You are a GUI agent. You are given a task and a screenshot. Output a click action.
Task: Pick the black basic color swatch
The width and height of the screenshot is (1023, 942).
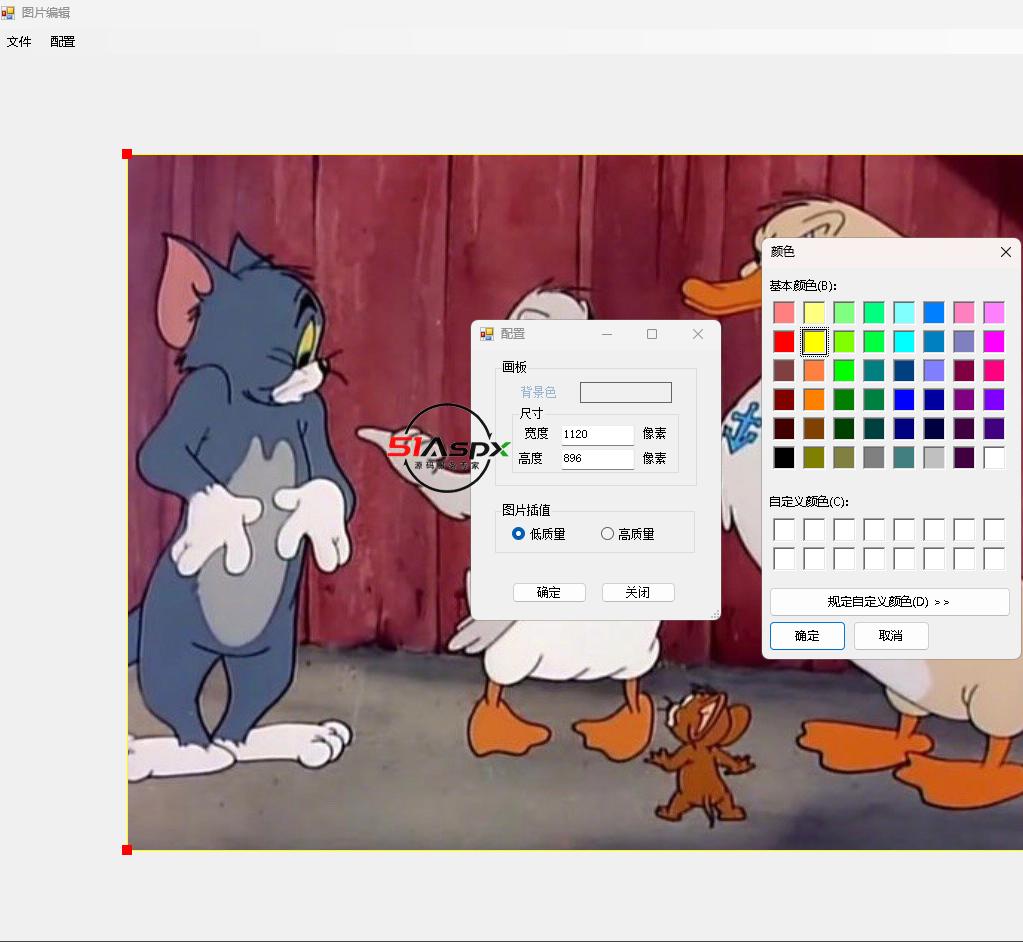(x=784, y=457)
